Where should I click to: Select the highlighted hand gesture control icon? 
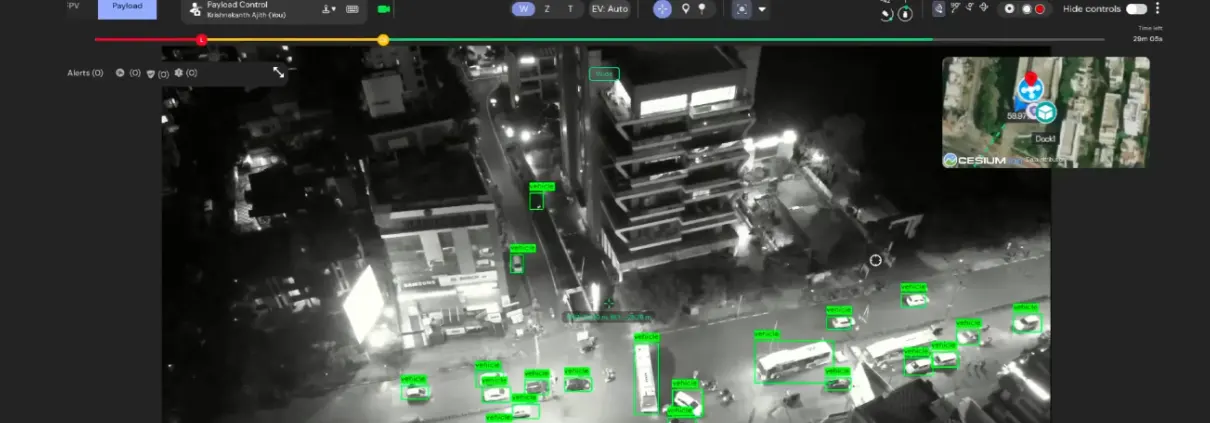(x=938, y=9)
